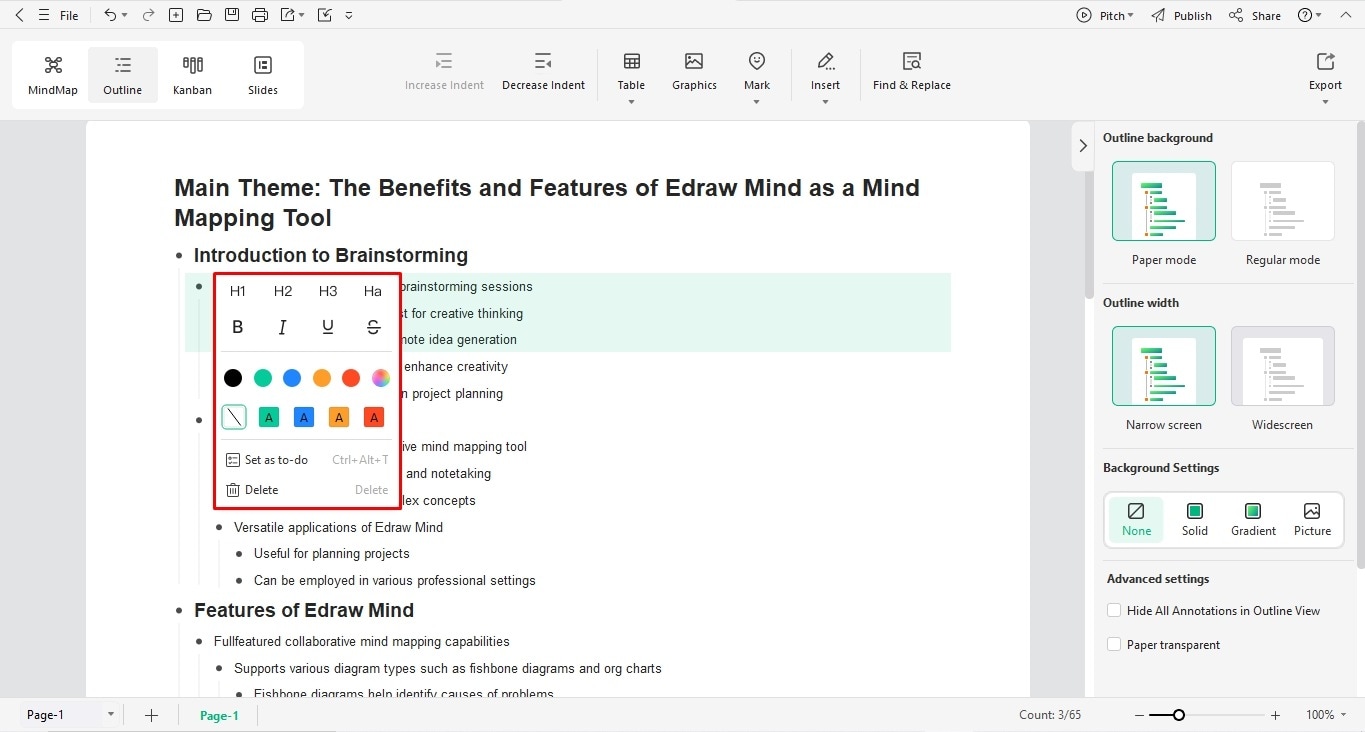Click the Undo icon
The width and height of the screenshot is (1365, 732).
pos(111,15)
